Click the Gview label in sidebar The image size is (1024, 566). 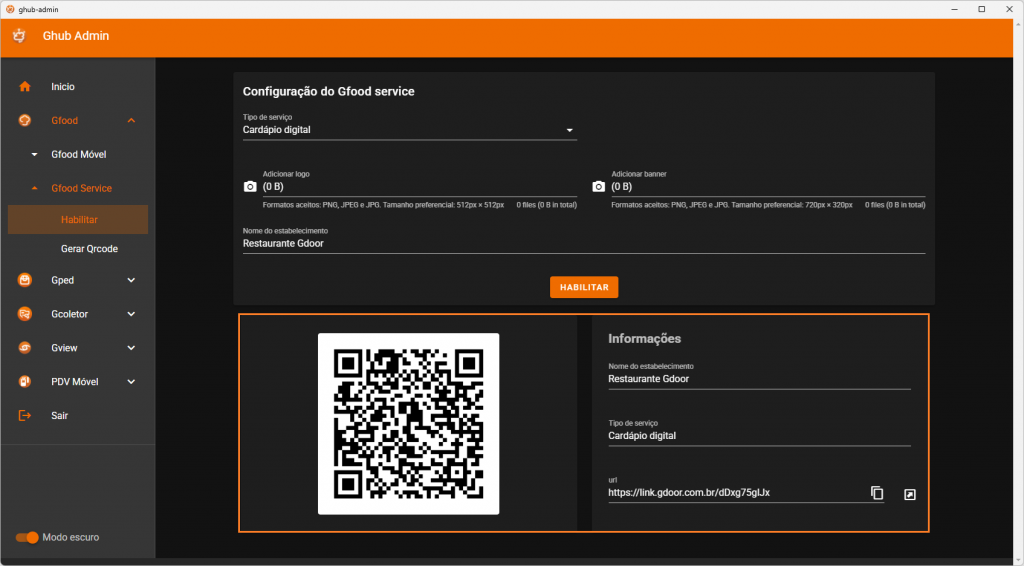[64, 348]
